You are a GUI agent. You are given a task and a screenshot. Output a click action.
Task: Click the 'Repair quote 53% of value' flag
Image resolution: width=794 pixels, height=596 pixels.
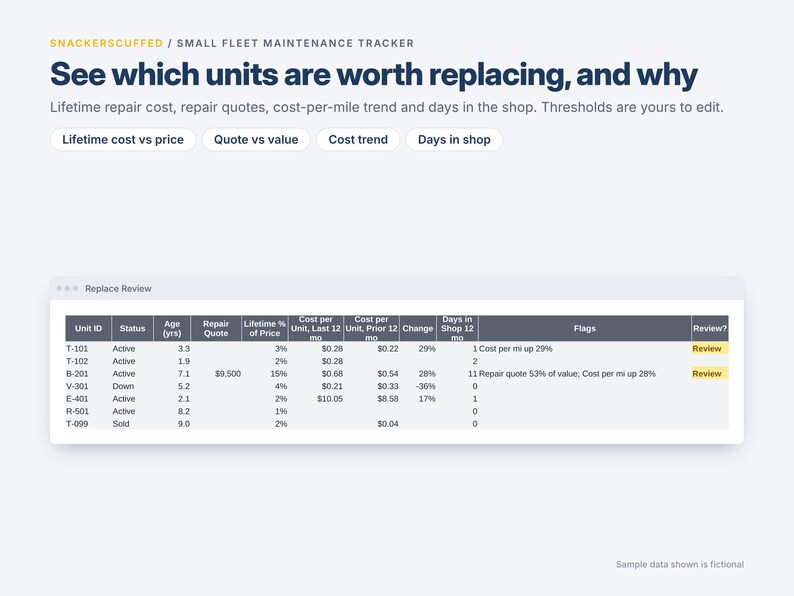(x=529, y=374)
